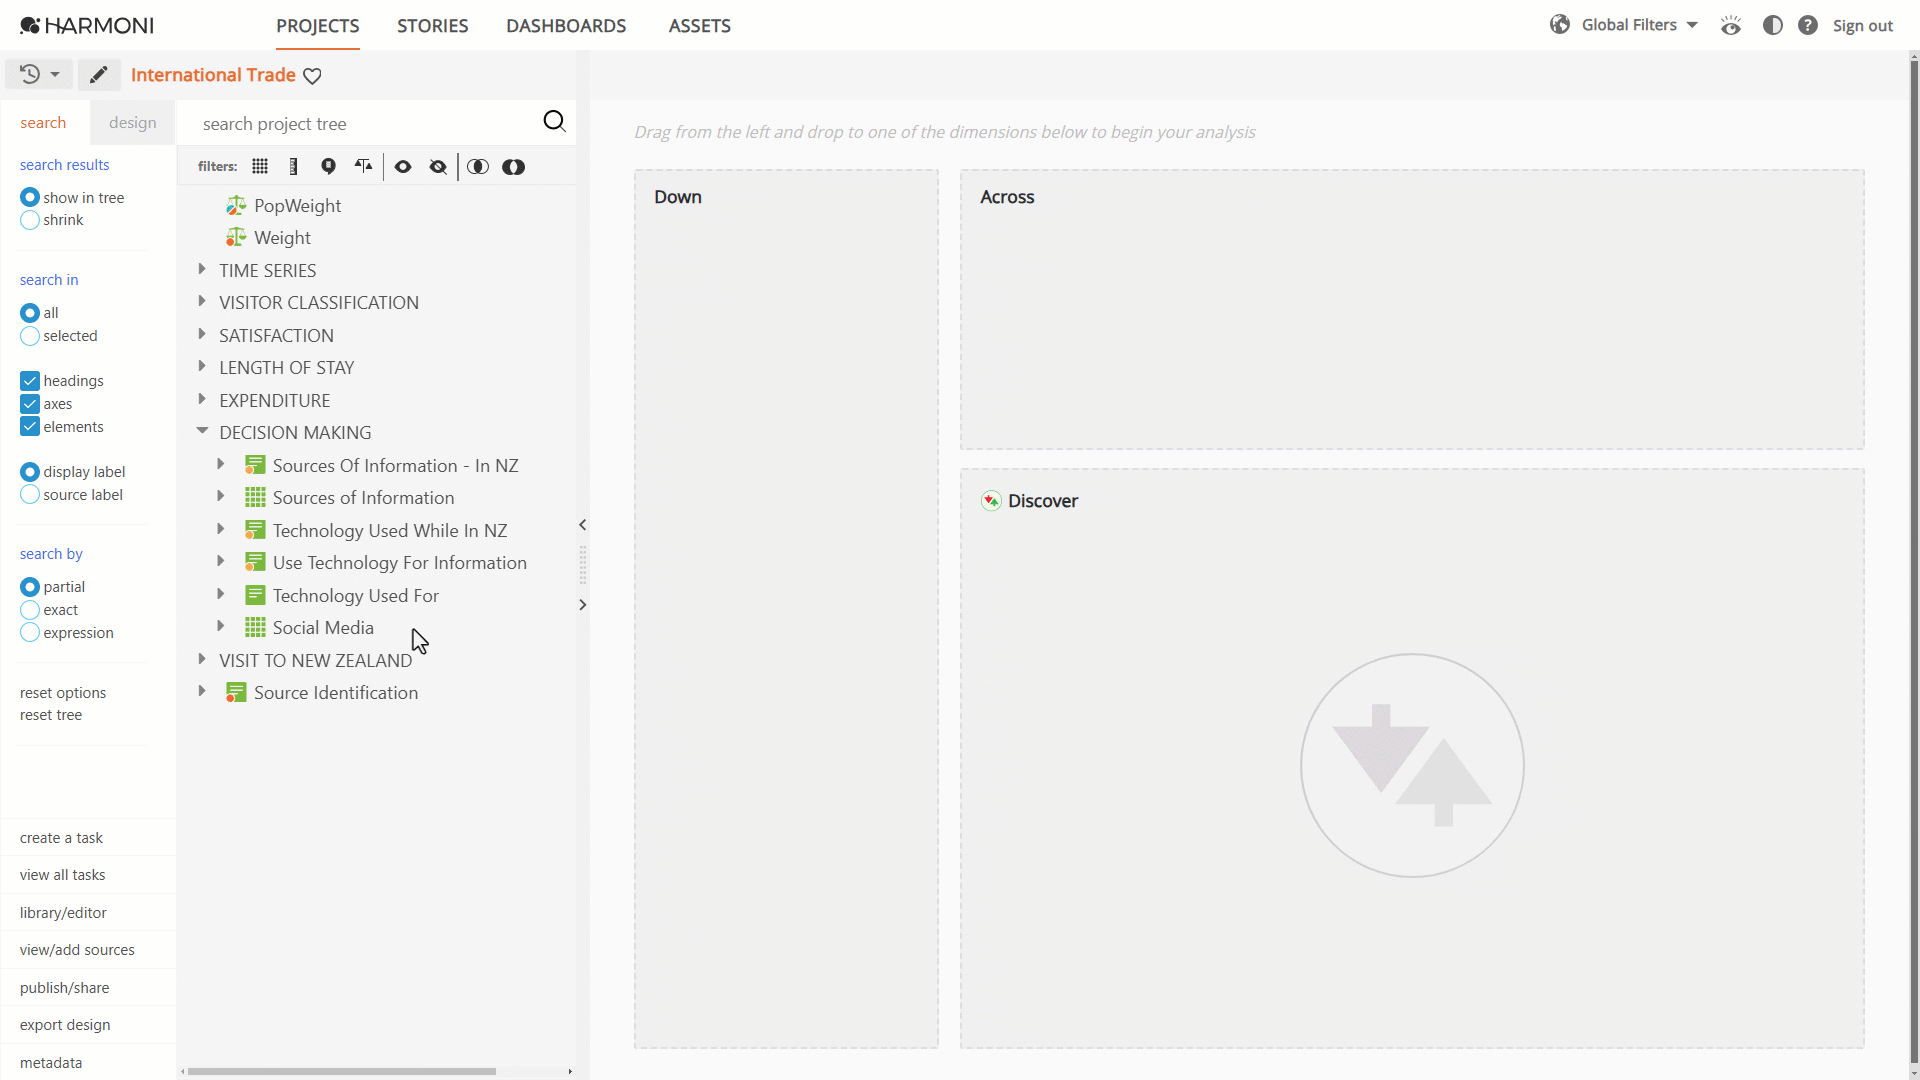The width and height of the screenshot is (1920, 1080).
Task: Select exact search radio option
Action: pyautogui.click(x=30, y=610)
